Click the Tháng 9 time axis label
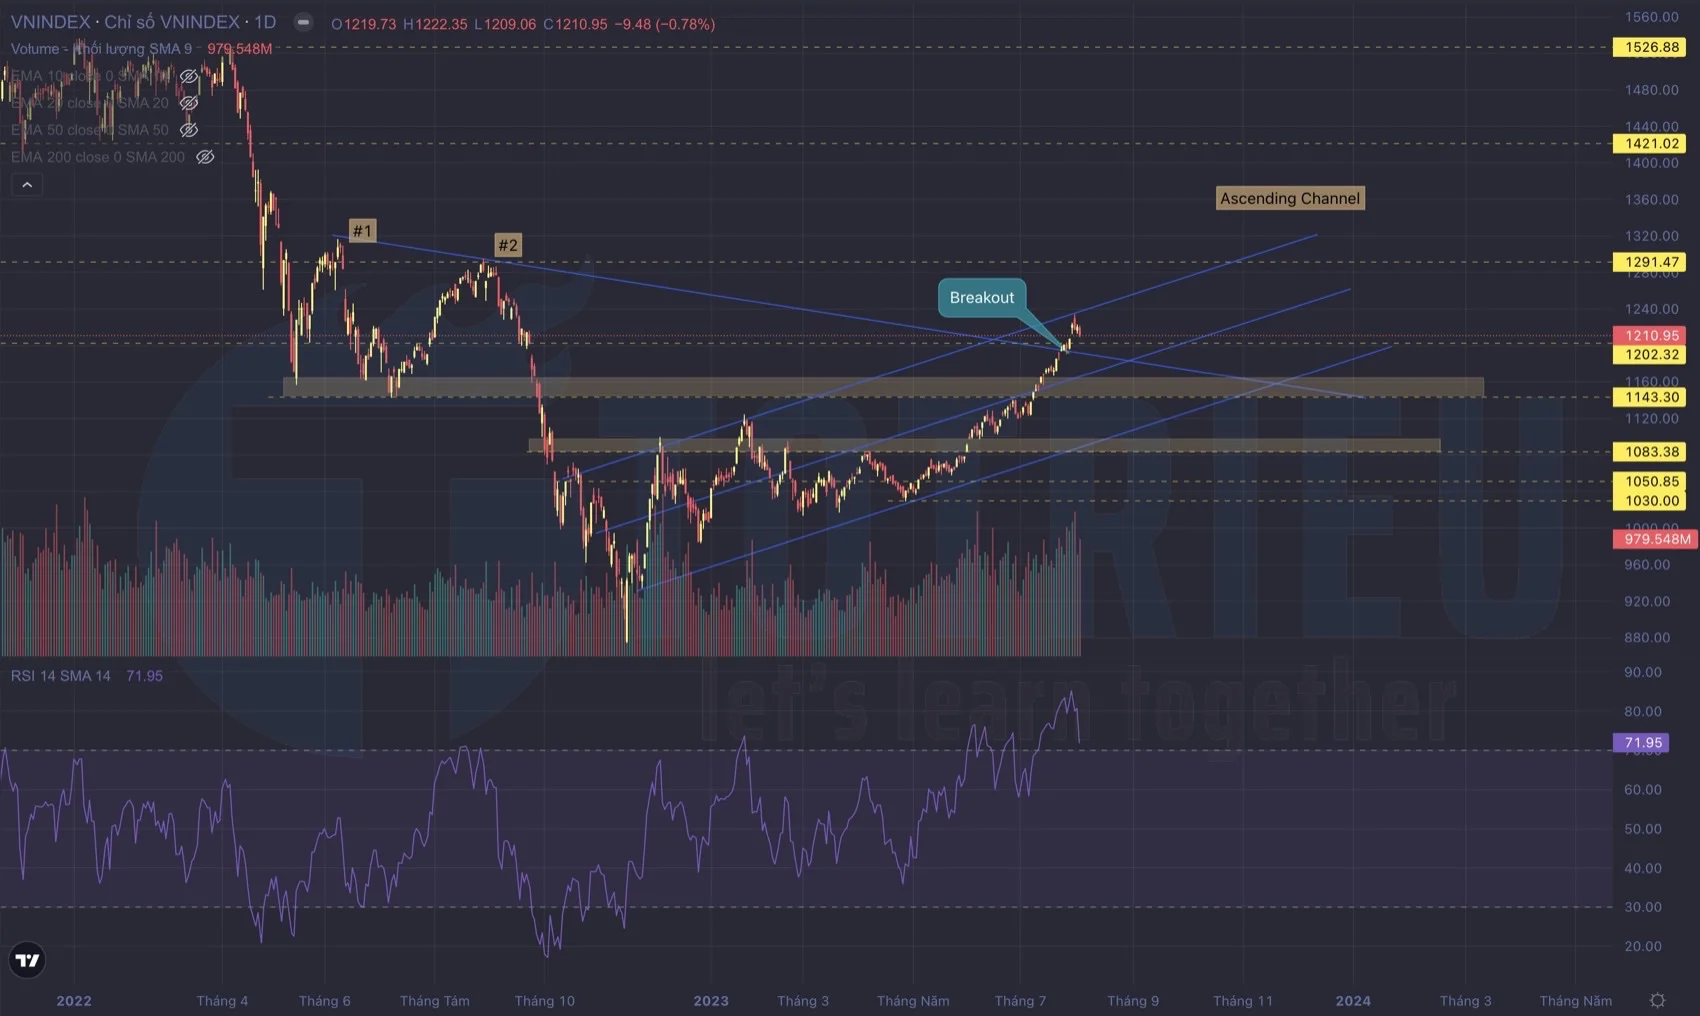Viewport: 1700px width, 1016px height. point(1133,1001)
